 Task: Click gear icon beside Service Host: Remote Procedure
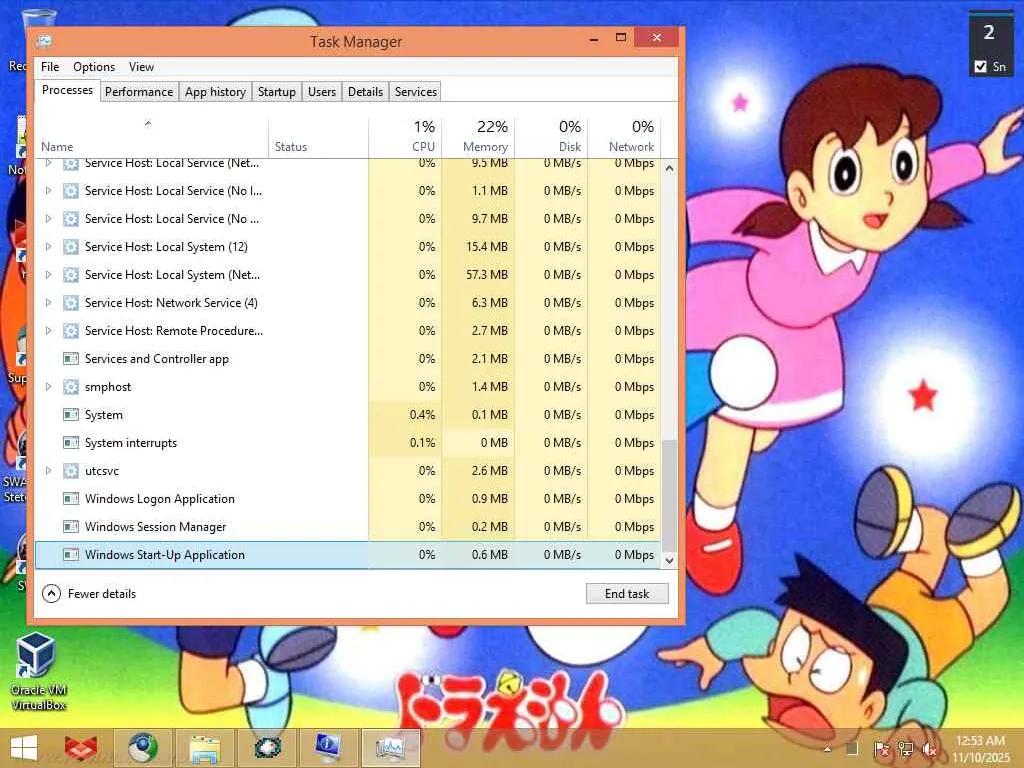(x=71, y=331)
